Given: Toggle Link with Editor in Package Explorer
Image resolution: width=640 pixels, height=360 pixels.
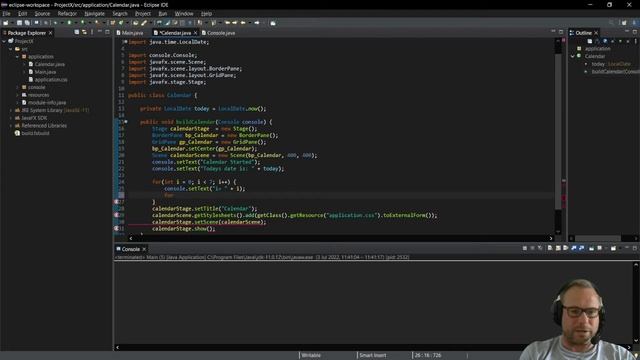Looking at the screenshot, I should click(84, 32).
